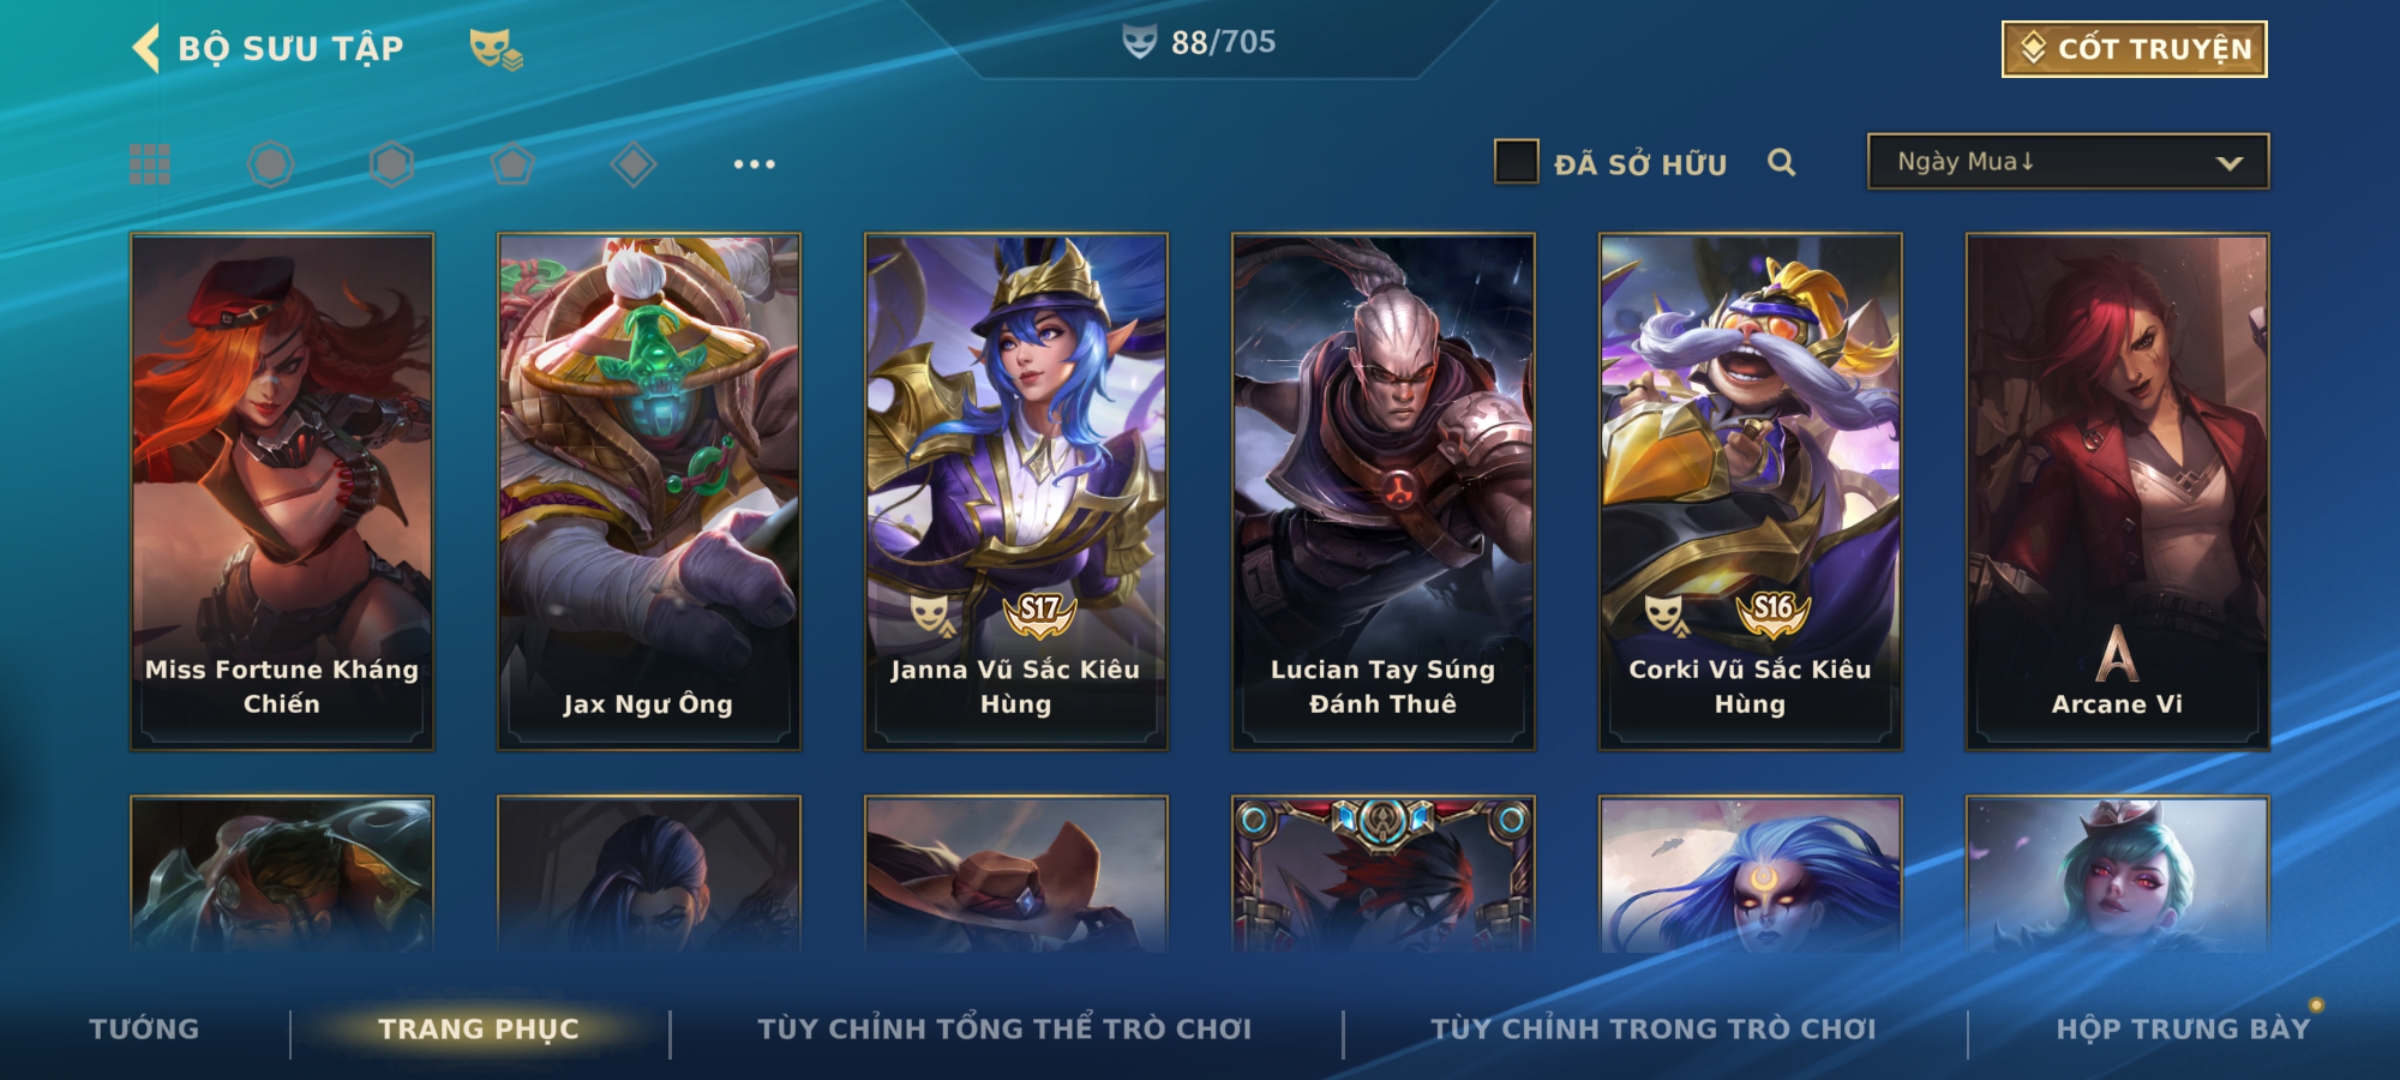The height and width of the screenshot is (1080, 2400).
Task: Filter skins by the pentagon rarity gem icon
Action: point(512,164)
